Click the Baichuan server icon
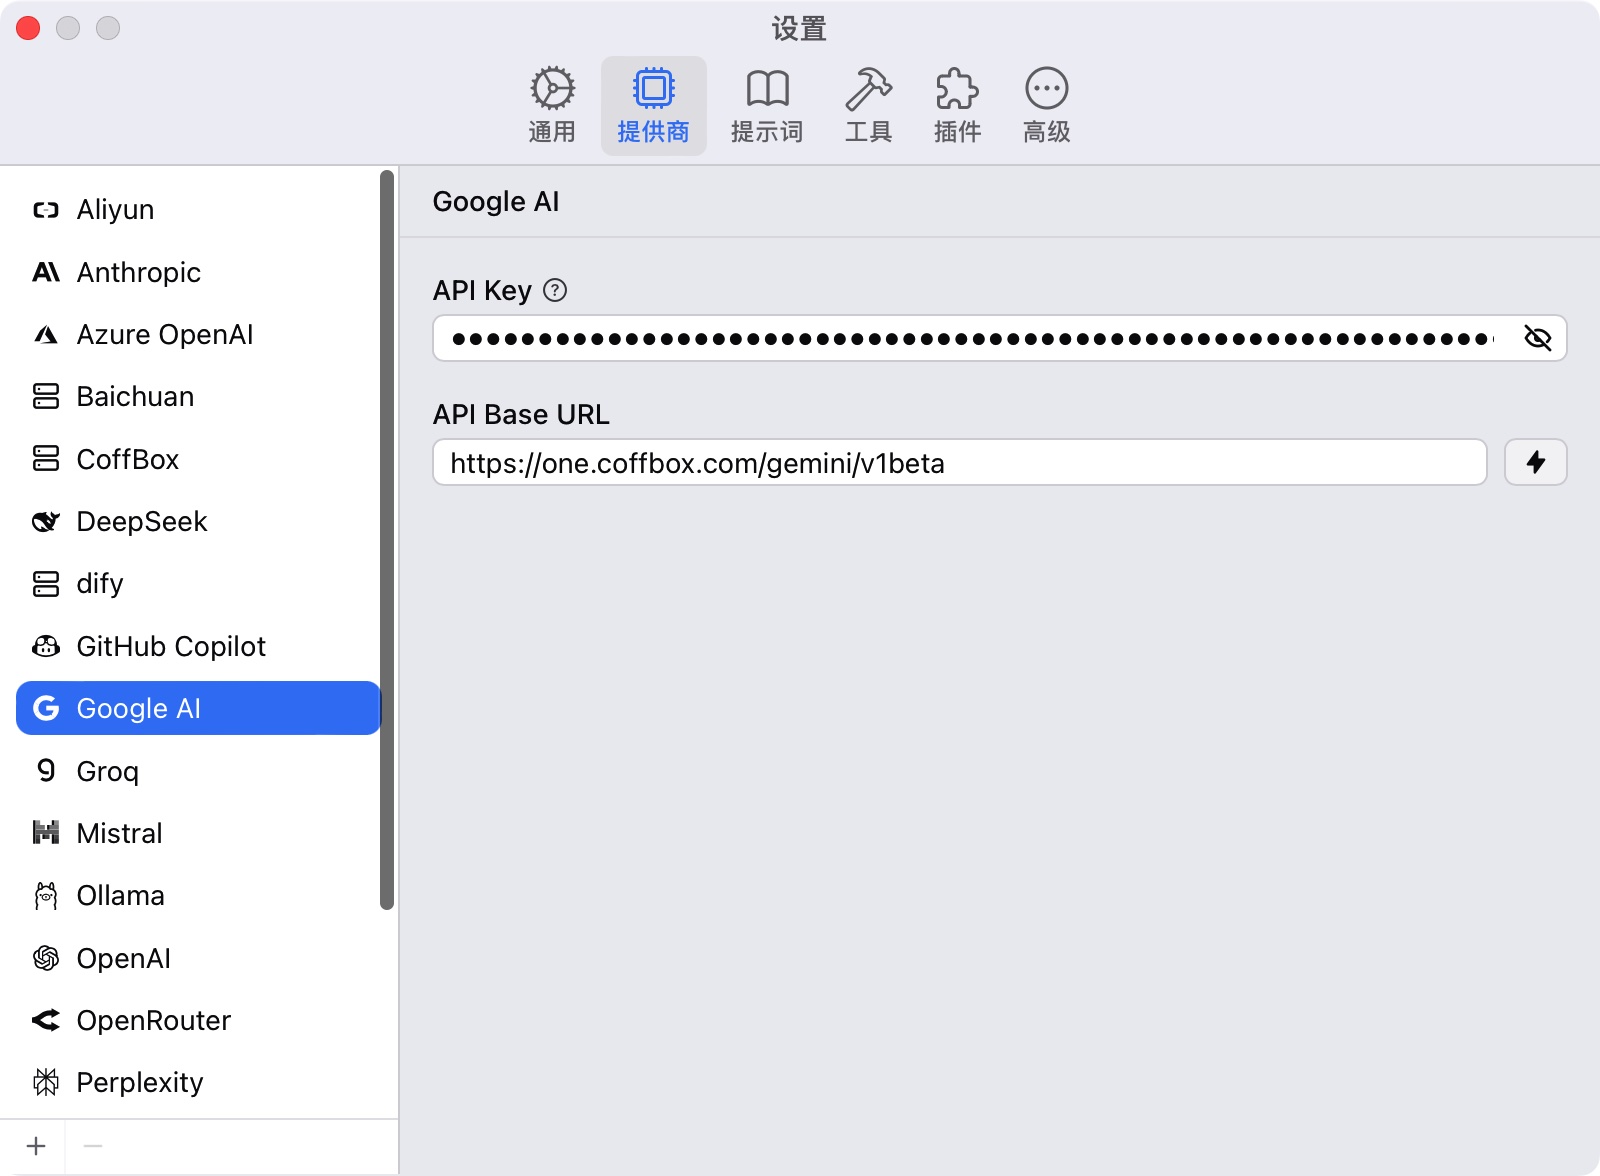This screenshot has height=1176, width=1600. click(46, 397)
